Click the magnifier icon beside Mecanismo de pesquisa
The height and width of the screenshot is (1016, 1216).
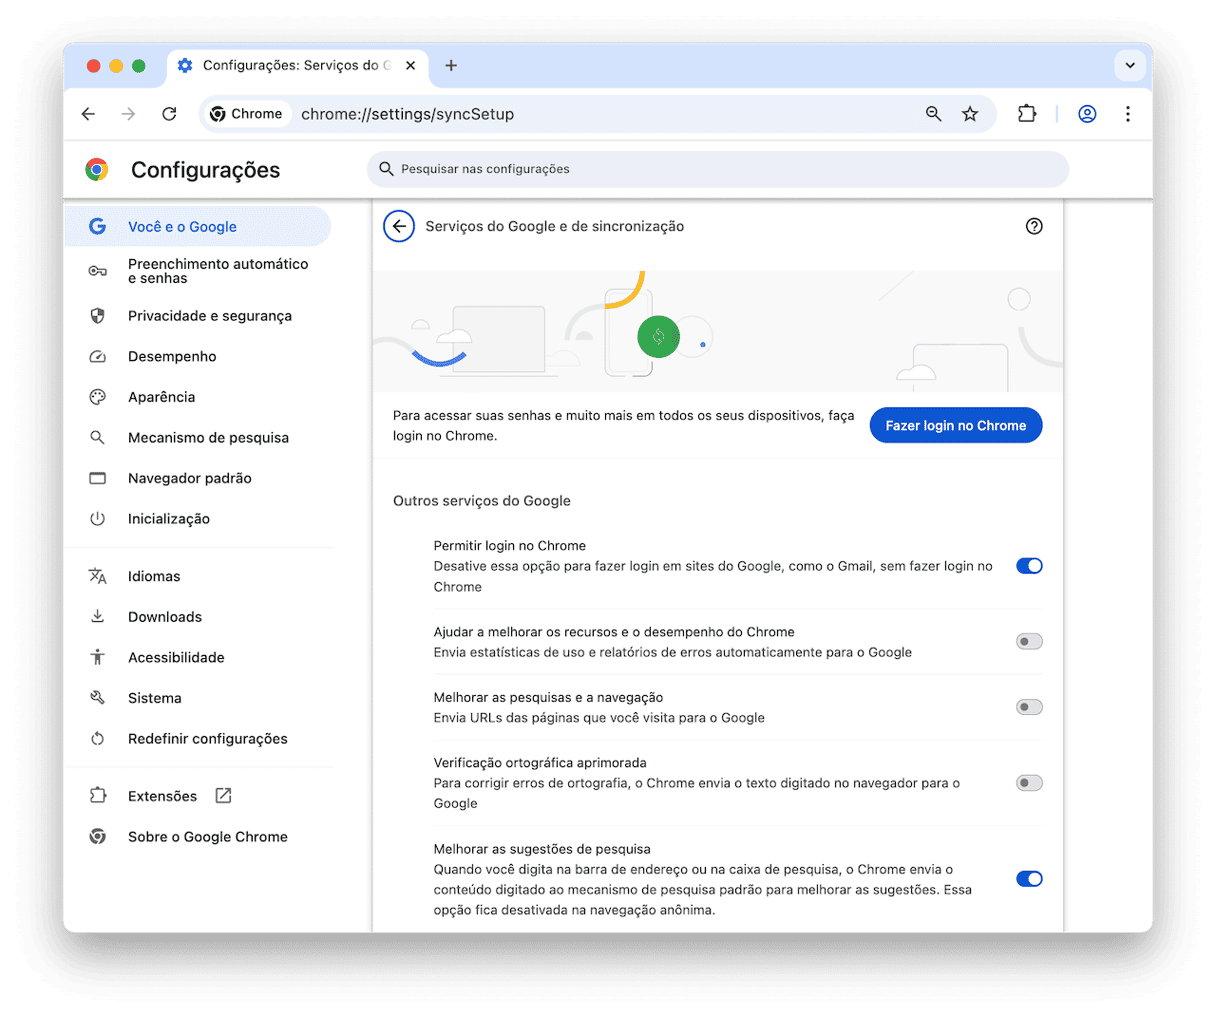coord(97,437)
